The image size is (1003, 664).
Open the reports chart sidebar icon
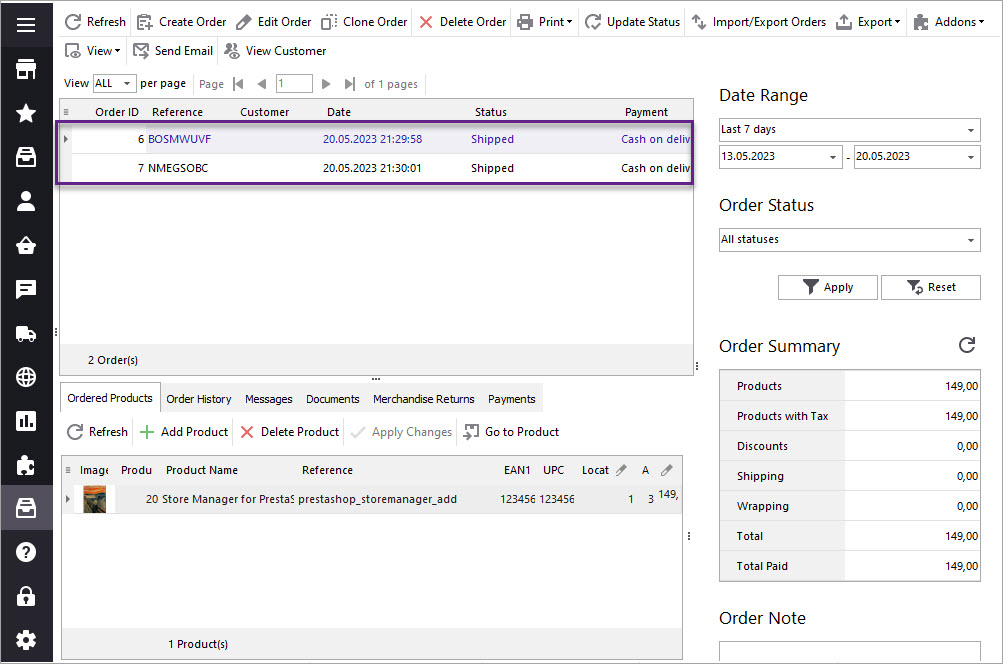coord(26,421)
